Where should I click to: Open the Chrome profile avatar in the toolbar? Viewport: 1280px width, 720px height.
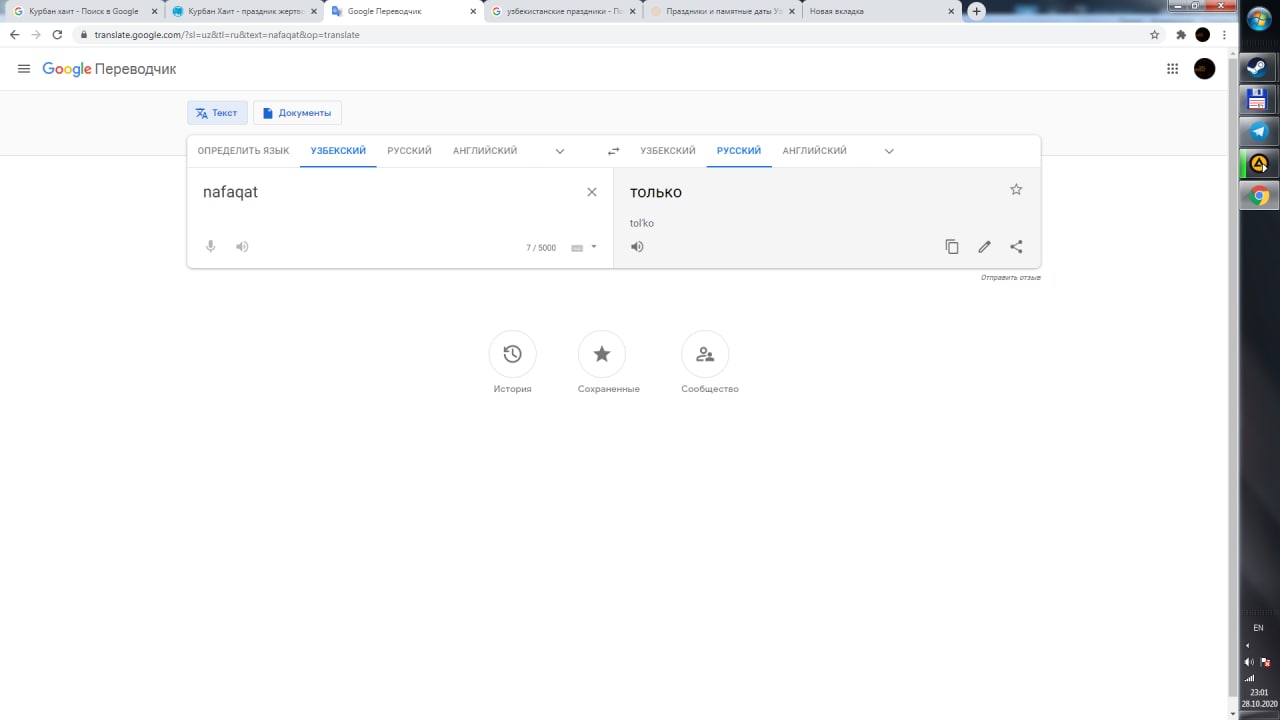tap(1203, 34)
